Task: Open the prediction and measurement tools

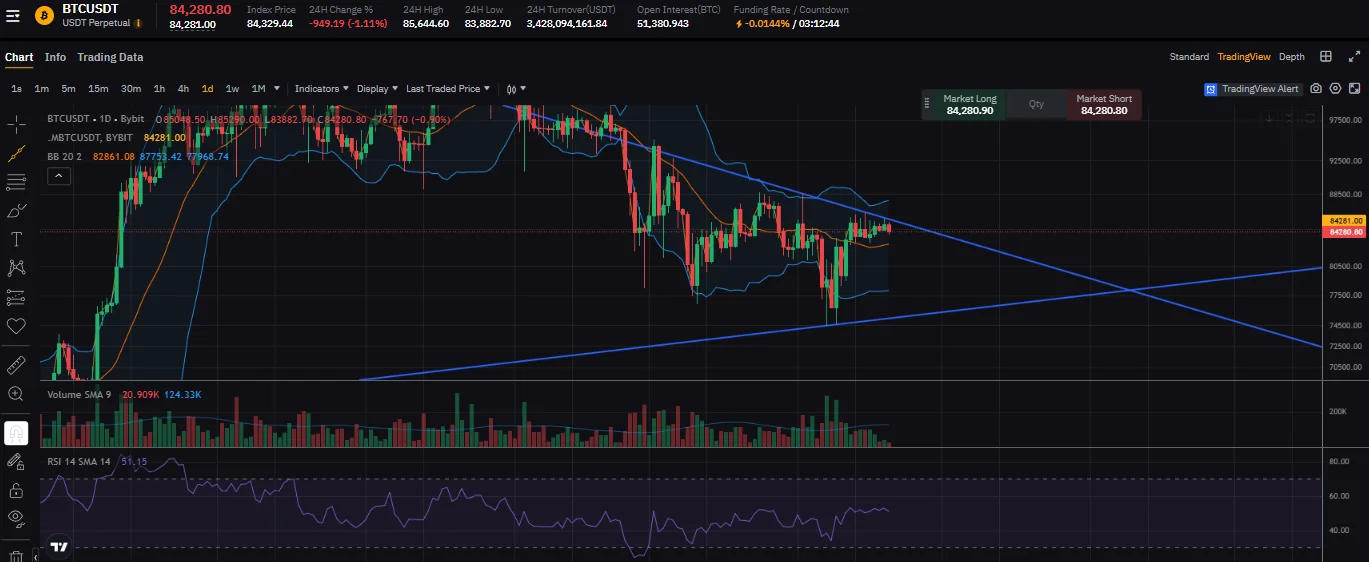Action: coord(16,297)
